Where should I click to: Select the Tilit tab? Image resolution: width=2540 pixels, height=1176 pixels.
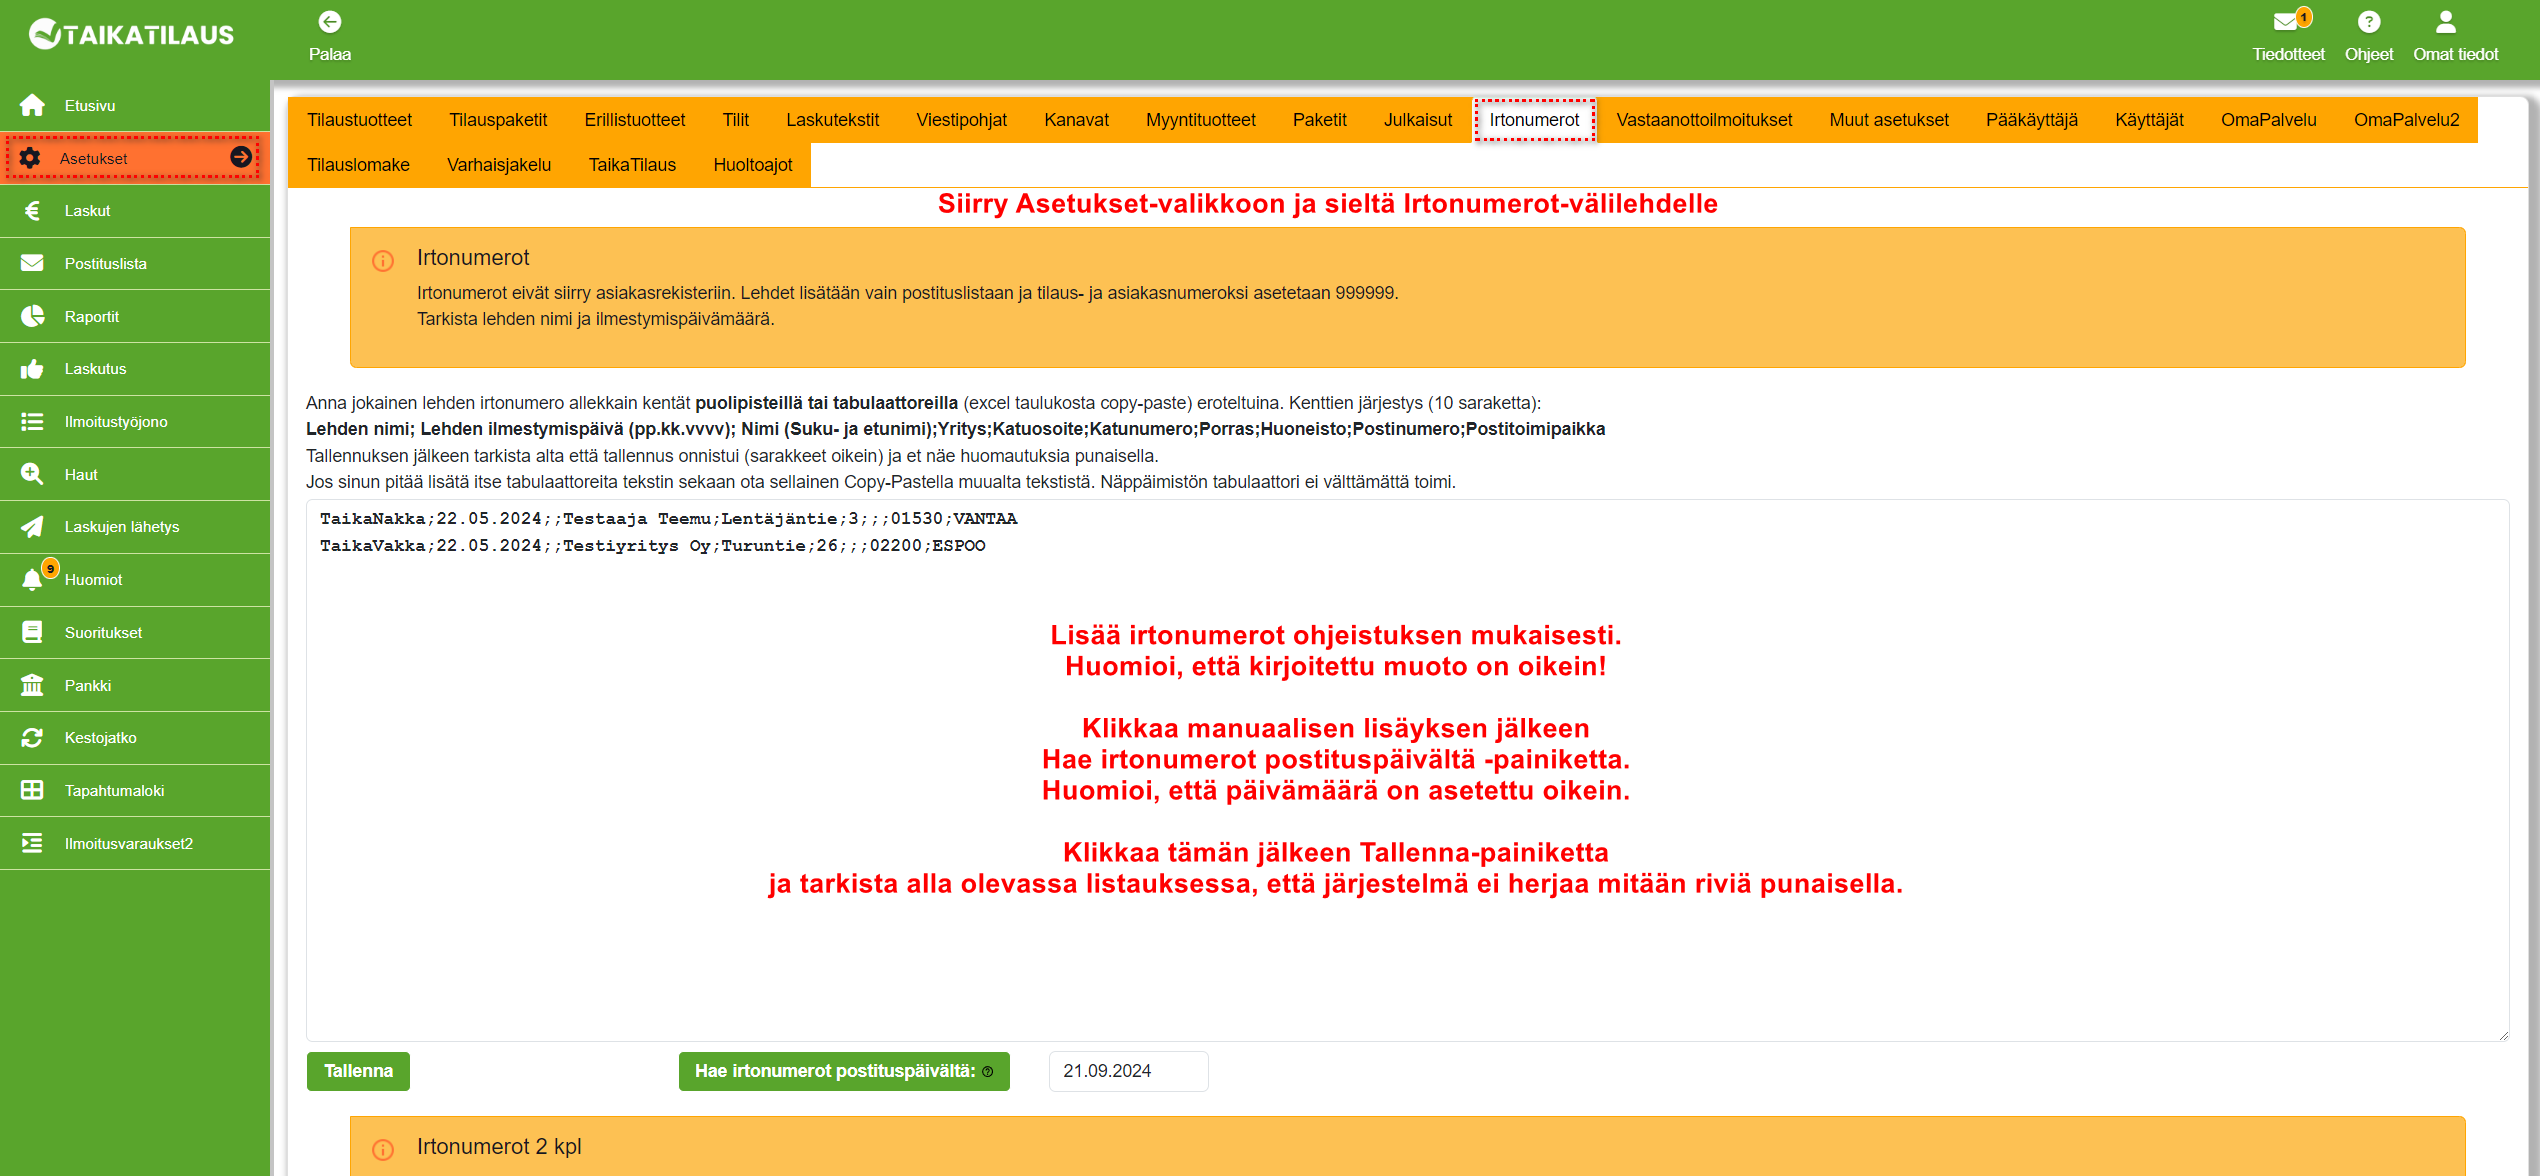736,120
